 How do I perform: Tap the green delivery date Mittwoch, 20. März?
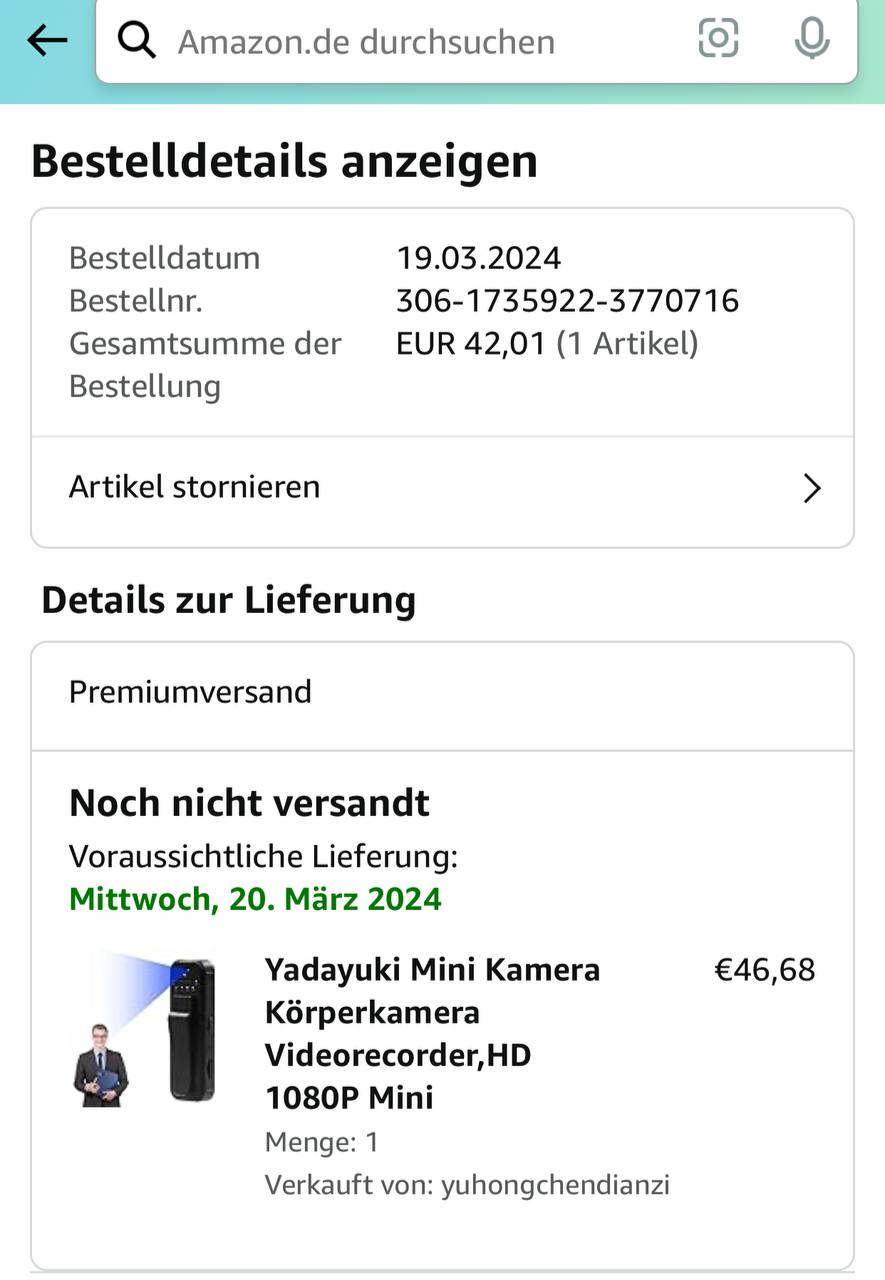[255, 899]
